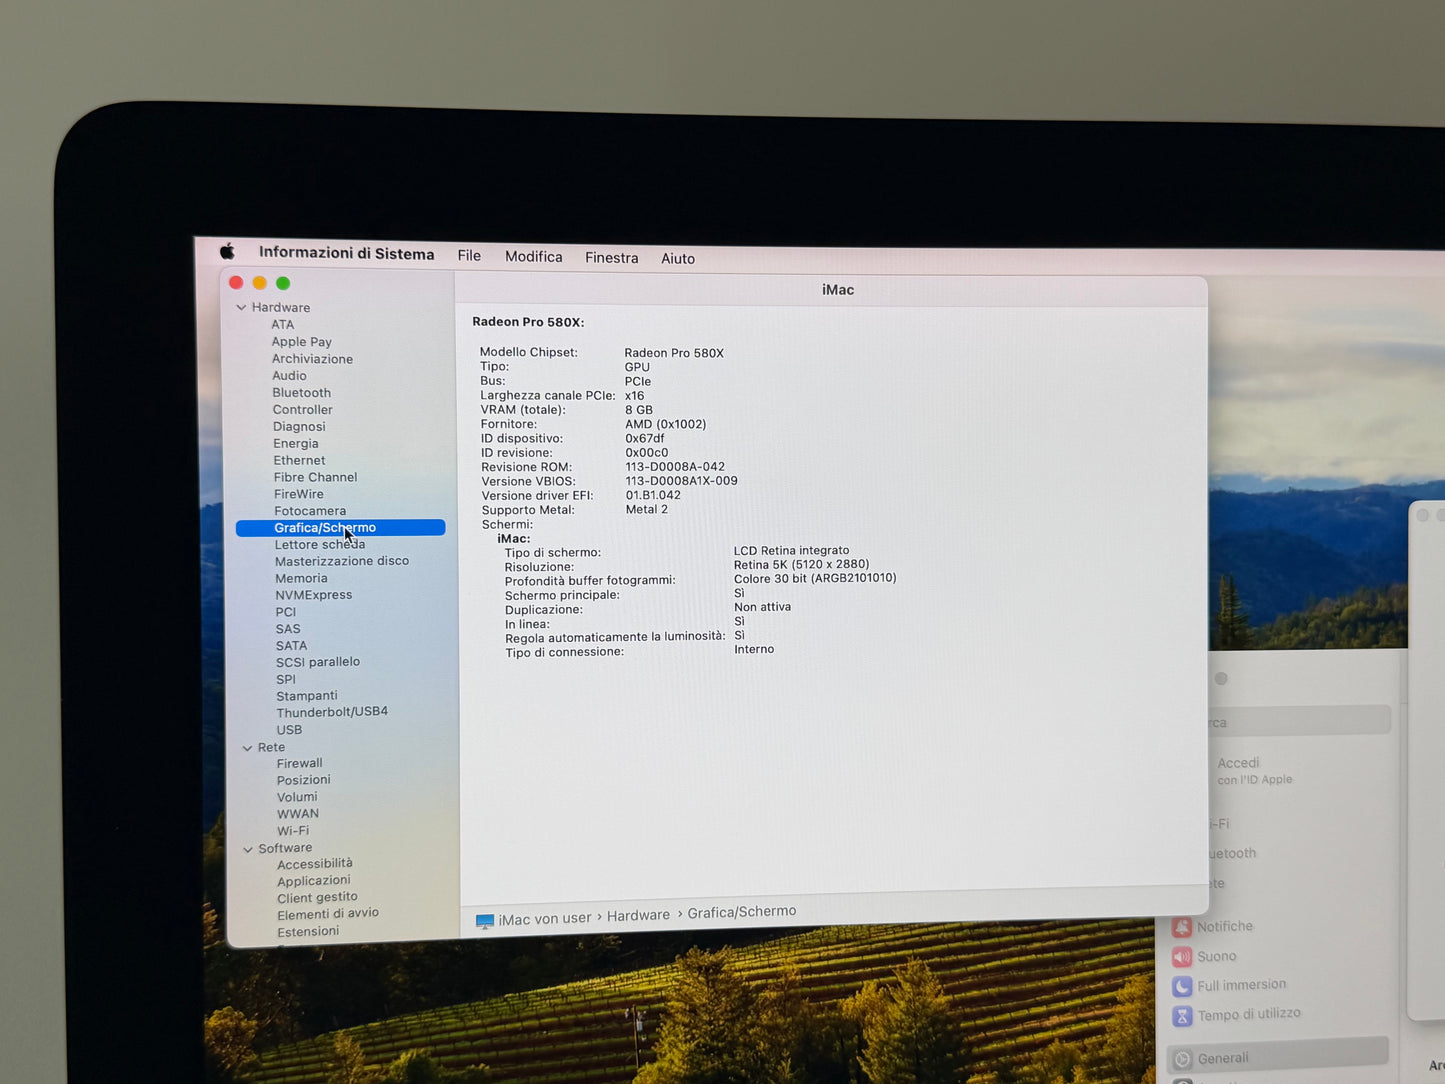Select Client gestito under Software
The width and height of the screenshot is (1445, 1084).
(x=317, y=898)
